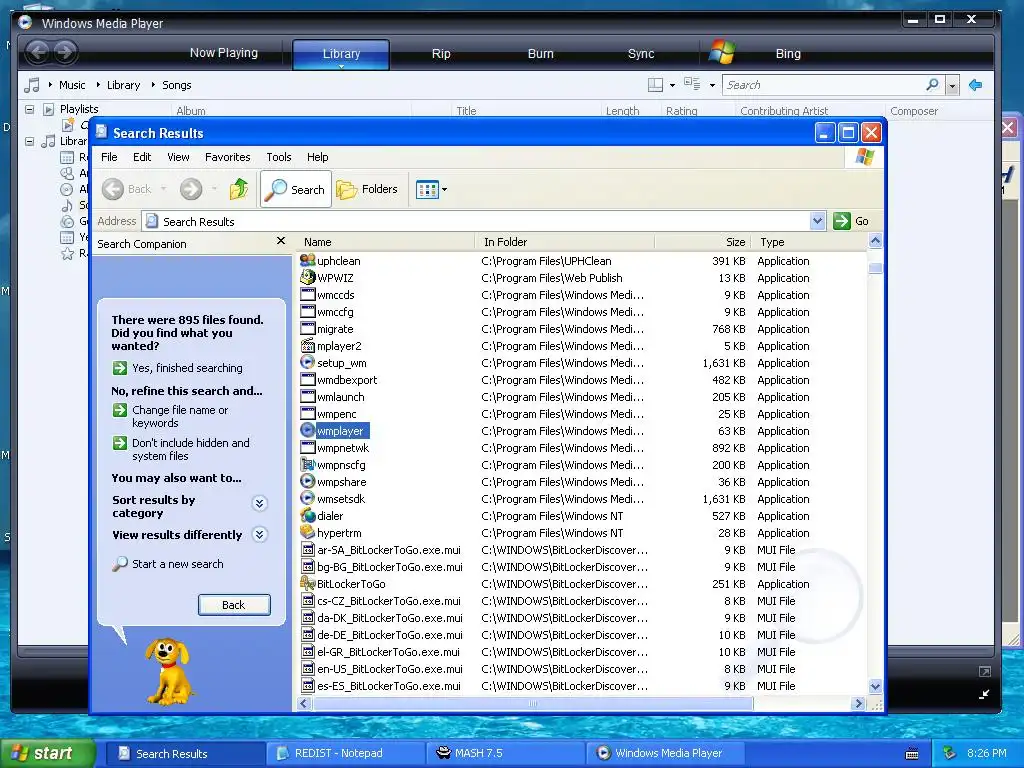Open the Help menu
The width and height of the screenshot is (1024, 768).
pyautogui.click(x=317, y=157)
